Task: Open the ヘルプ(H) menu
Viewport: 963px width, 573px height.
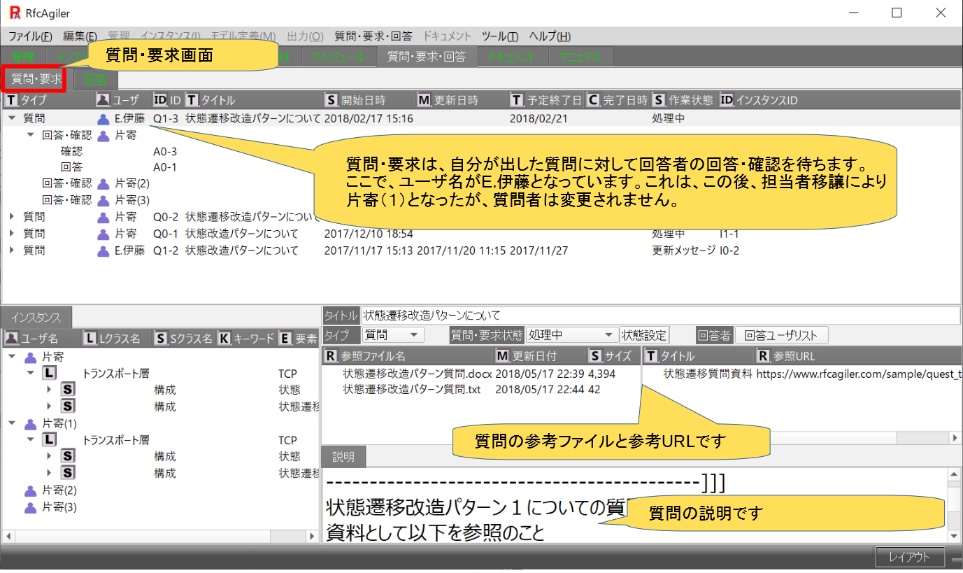Action: click(x=550, y=36)
